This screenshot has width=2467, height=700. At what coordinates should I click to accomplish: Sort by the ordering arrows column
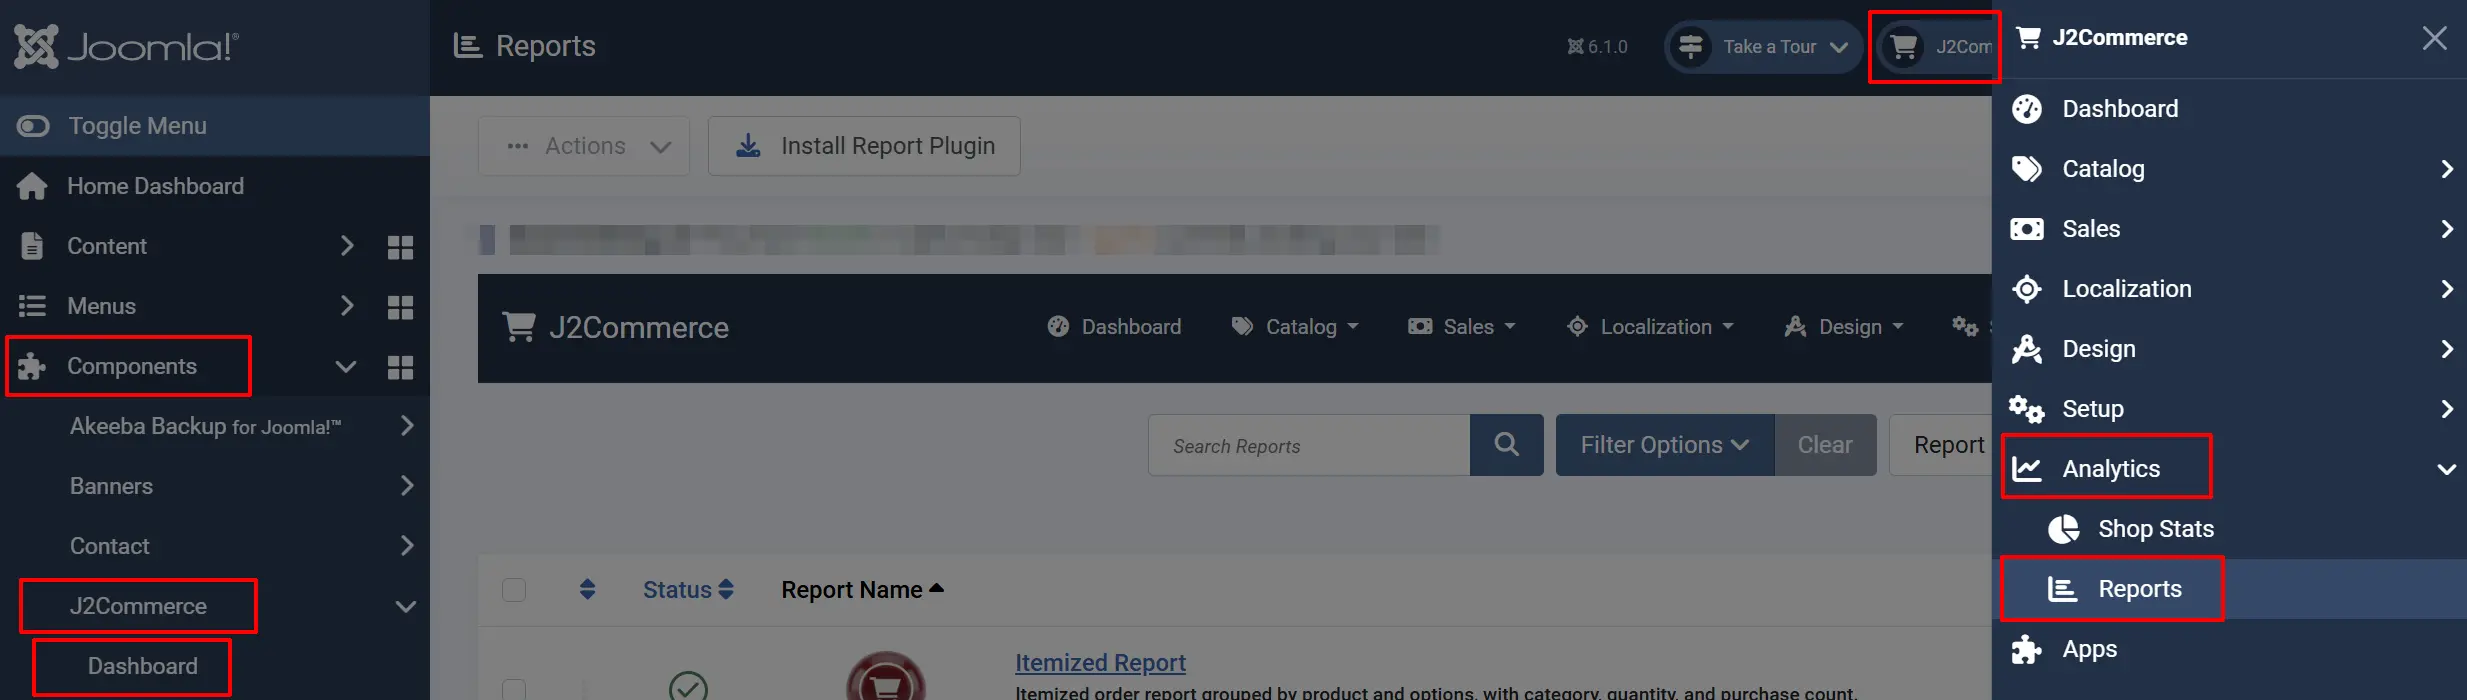click(588, 590)
